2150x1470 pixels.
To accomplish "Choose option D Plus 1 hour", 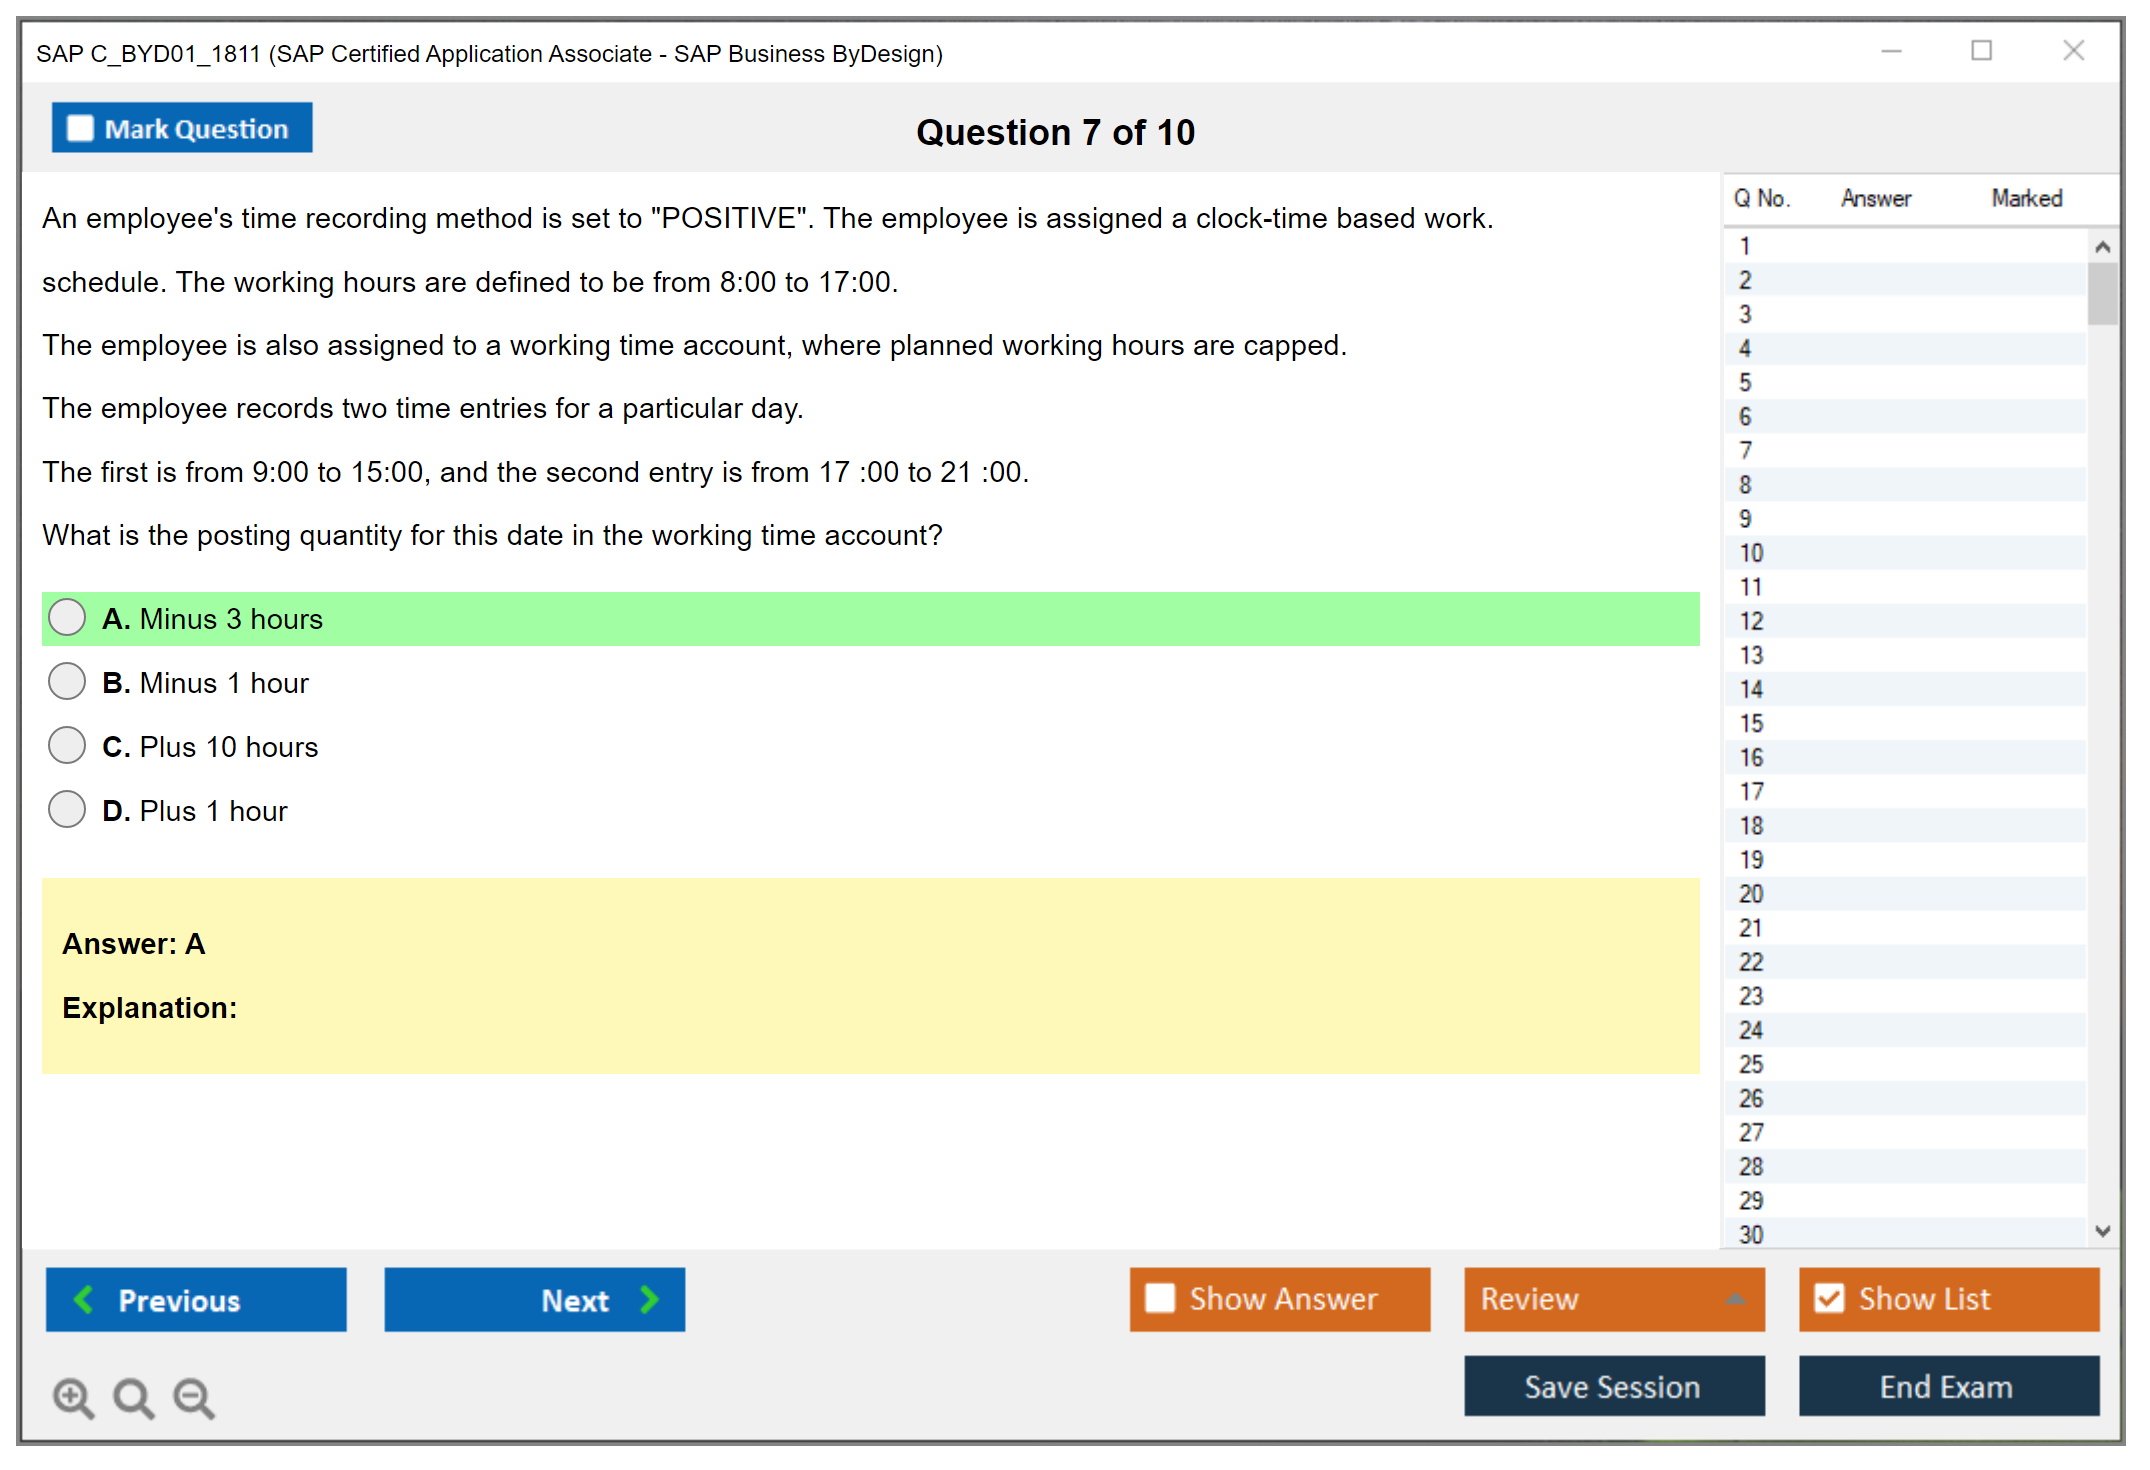I will (67, 810).
